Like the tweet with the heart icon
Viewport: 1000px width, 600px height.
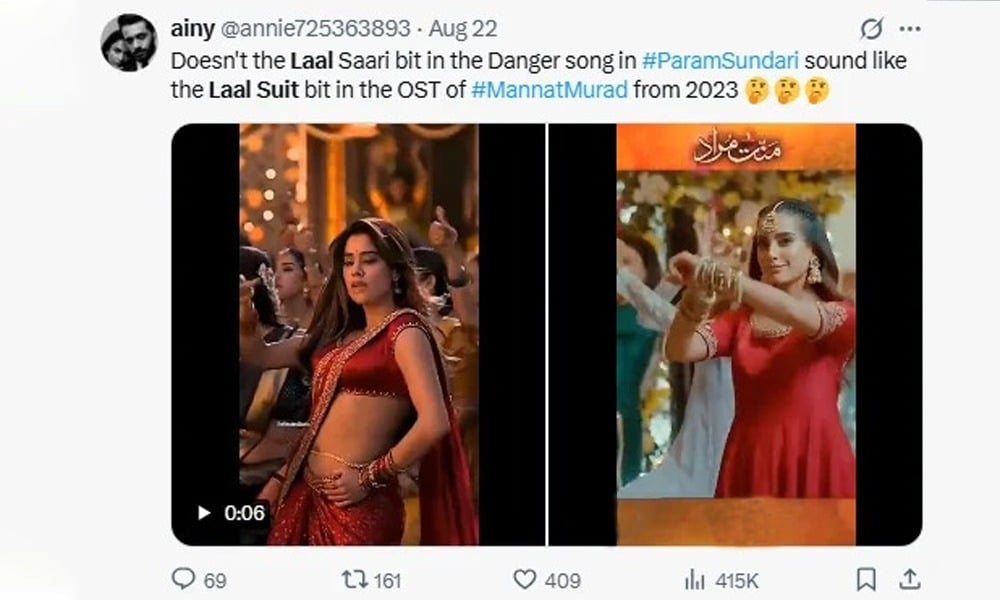[524, 579]
